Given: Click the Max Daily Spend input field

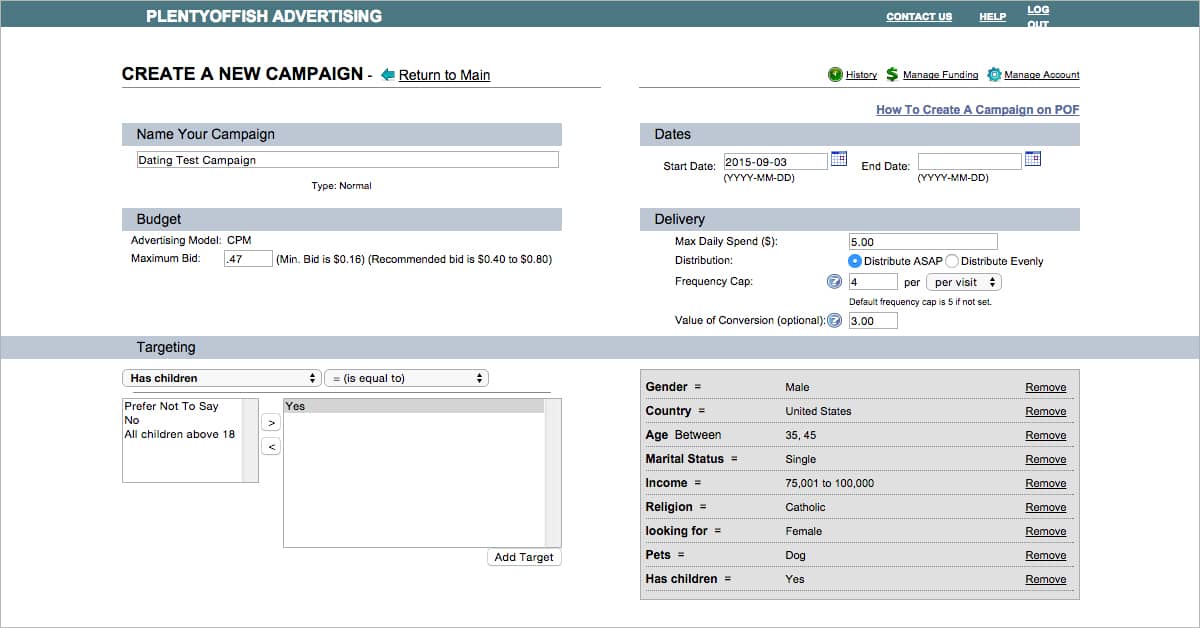Looking at the screenshot, I should (x=922, y=241).
